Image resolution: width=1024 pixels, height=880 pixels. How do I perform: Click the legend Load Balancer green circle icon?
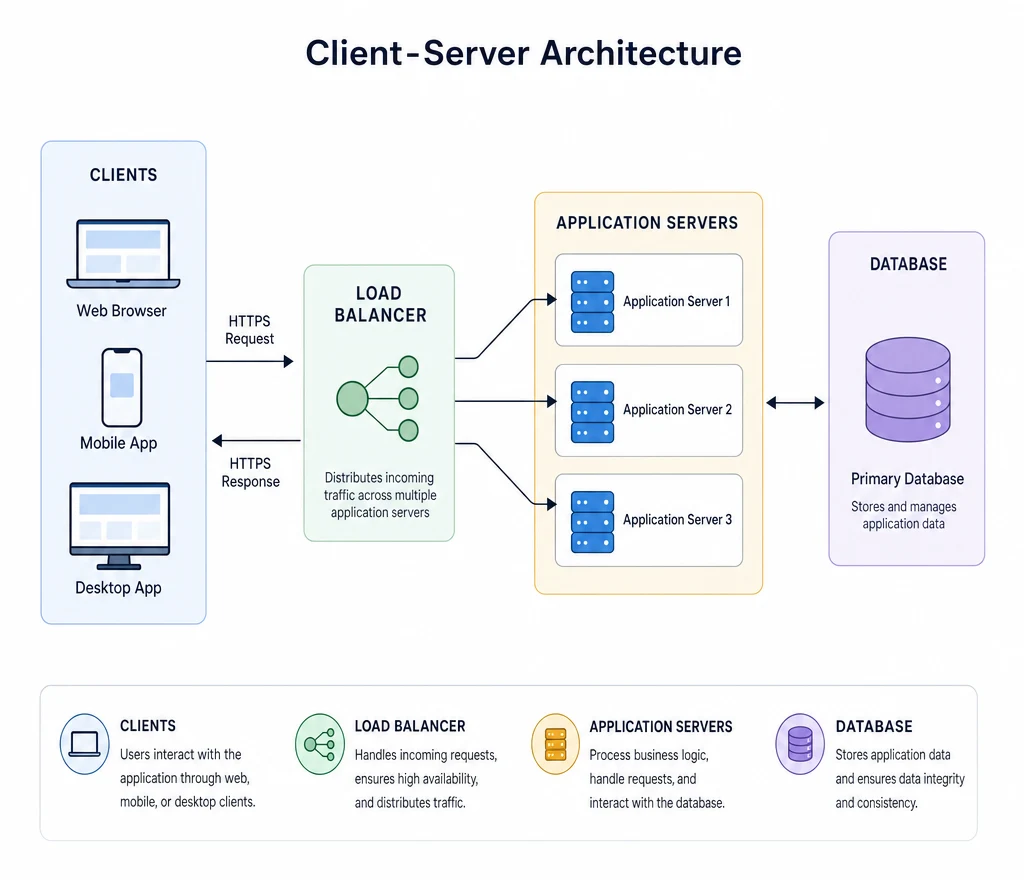[319, 744]
